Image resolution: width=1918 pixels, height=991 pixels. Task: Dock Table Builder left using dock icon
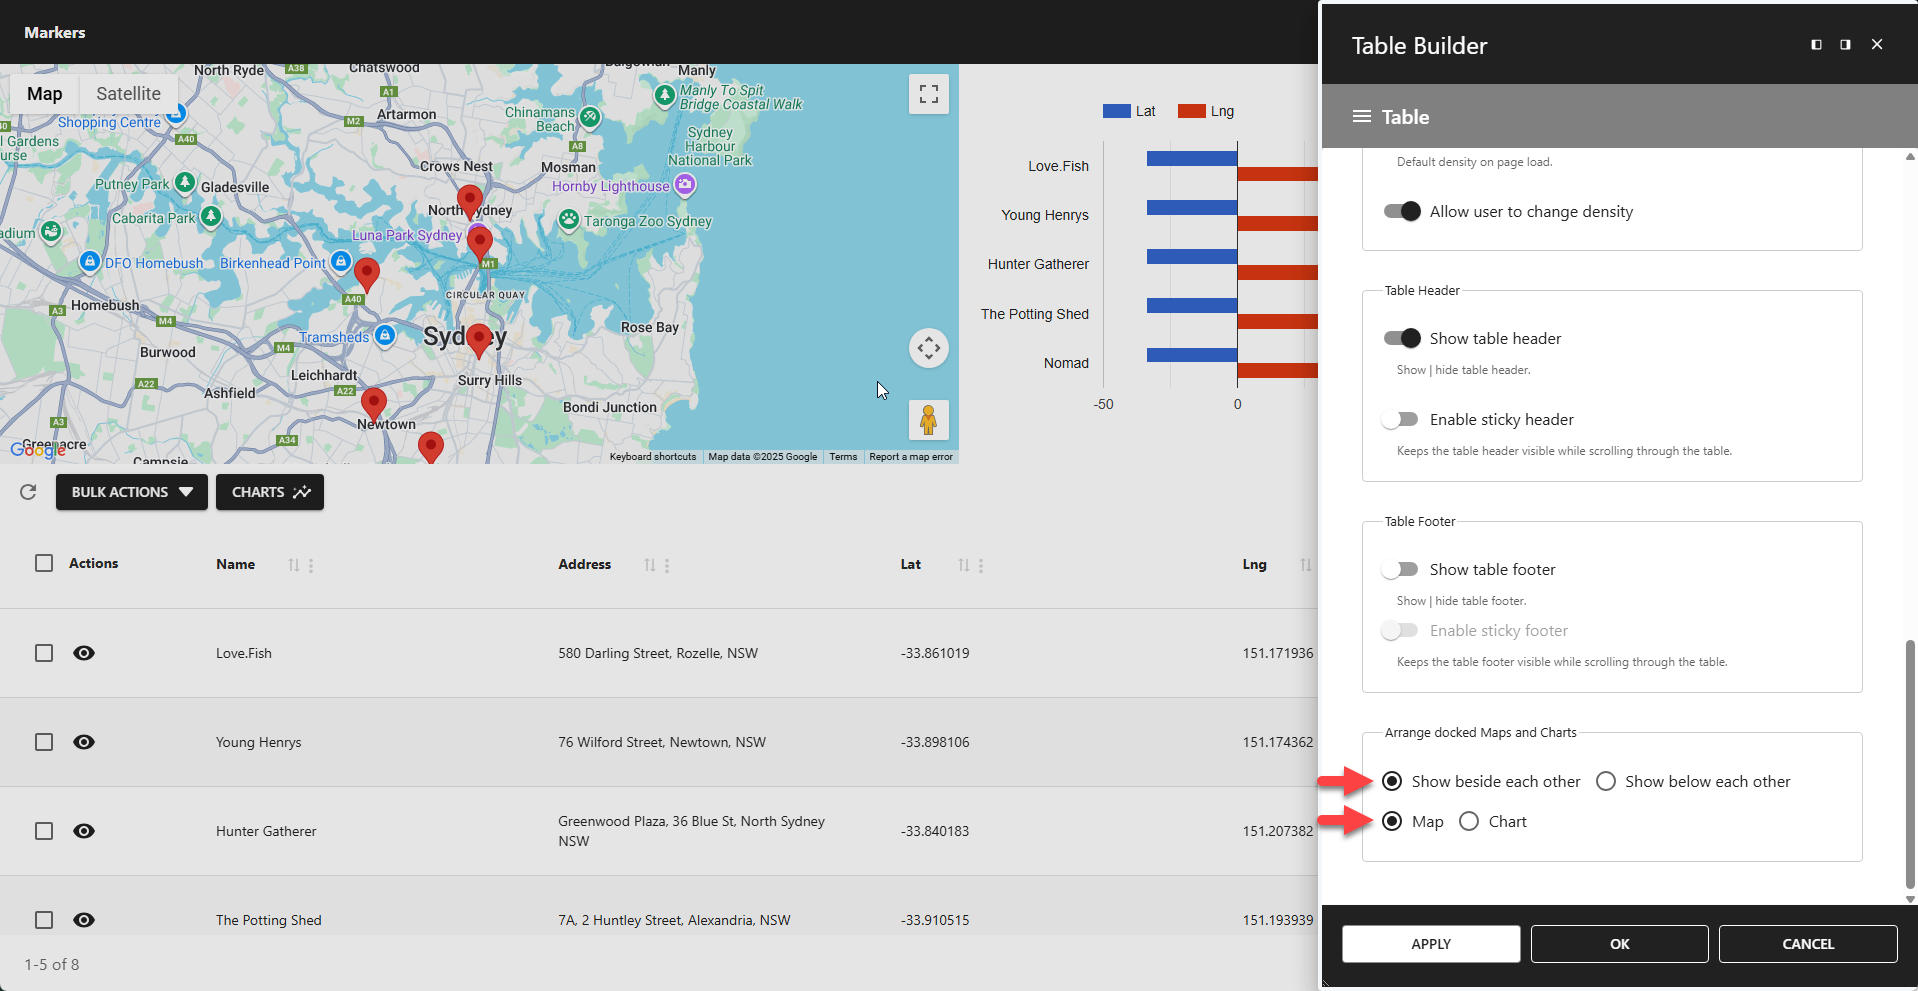pyautogui.click(x=1815, y=44)
